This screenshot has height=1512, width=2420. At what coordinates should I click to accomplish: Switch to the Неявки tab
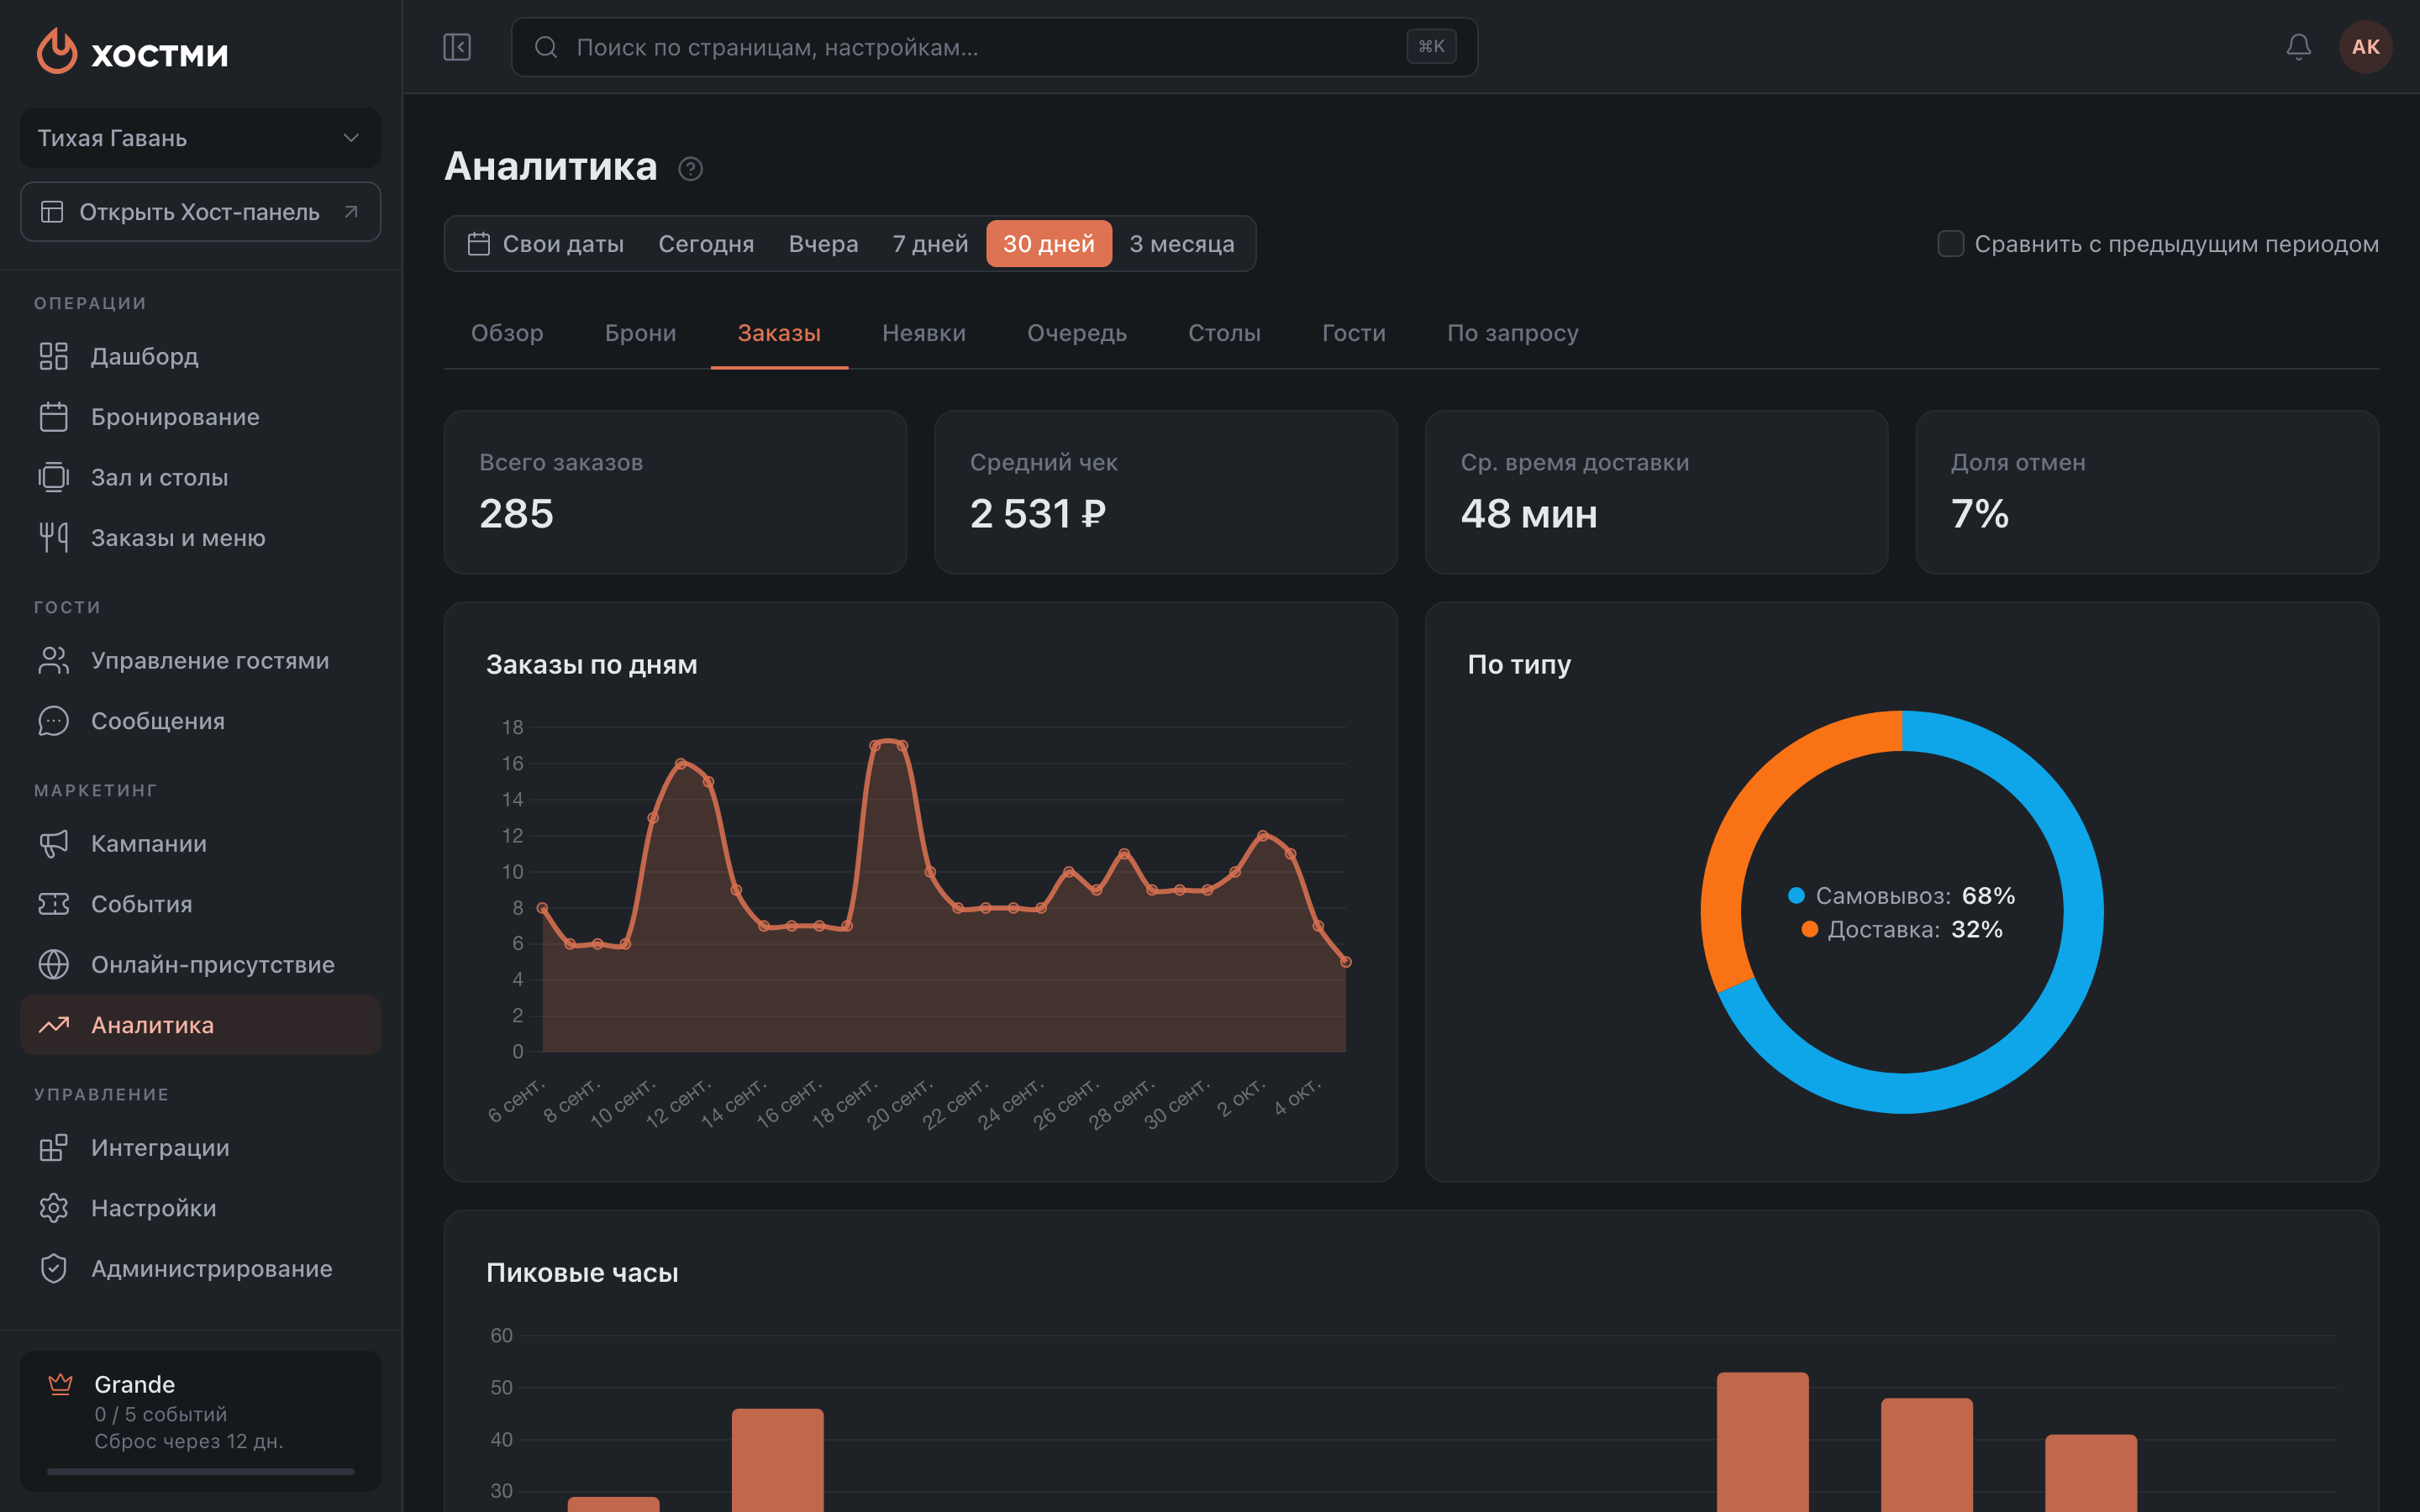(x=924, y=333)
